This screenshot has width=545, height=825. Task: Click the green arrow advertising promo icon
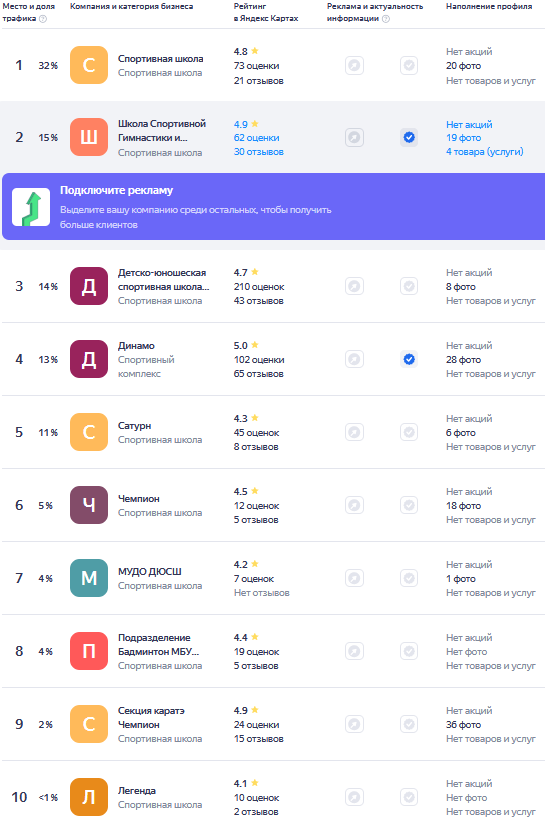click(31, 207)
